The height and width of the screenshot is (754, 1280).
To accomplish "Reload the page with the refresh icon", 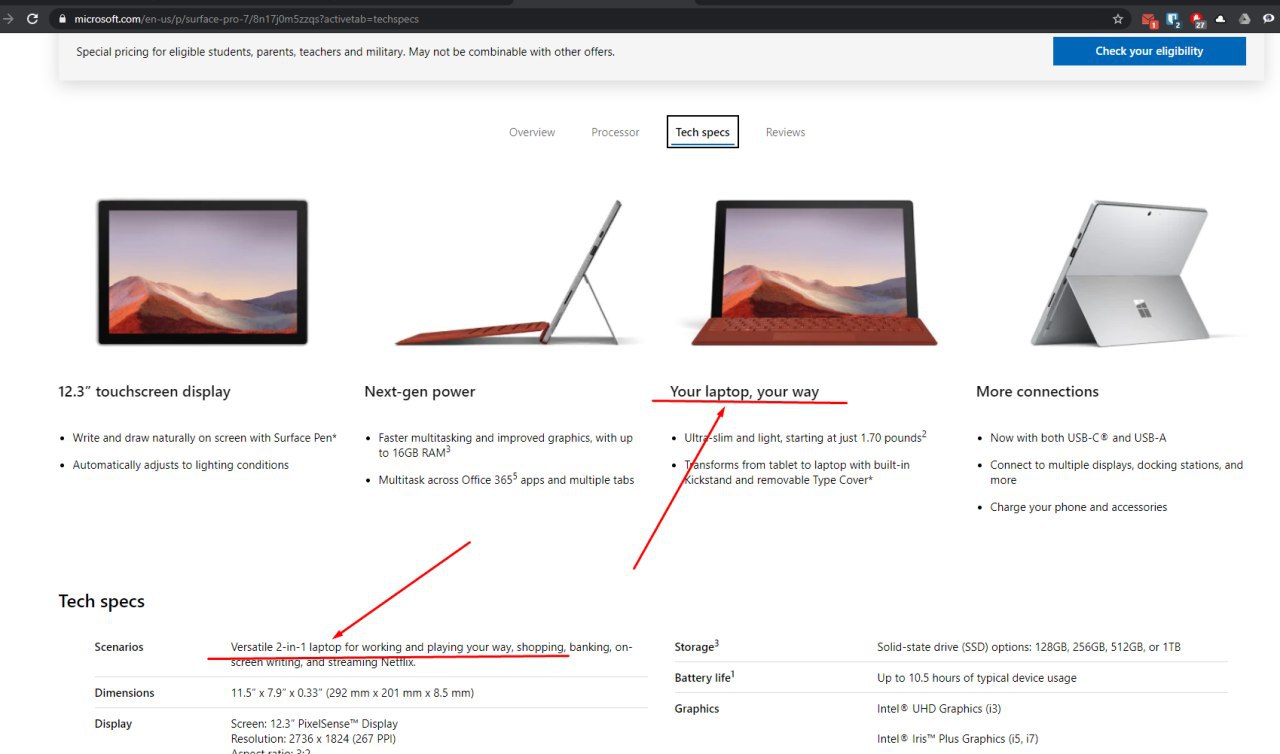I will [x=33, y=19].
